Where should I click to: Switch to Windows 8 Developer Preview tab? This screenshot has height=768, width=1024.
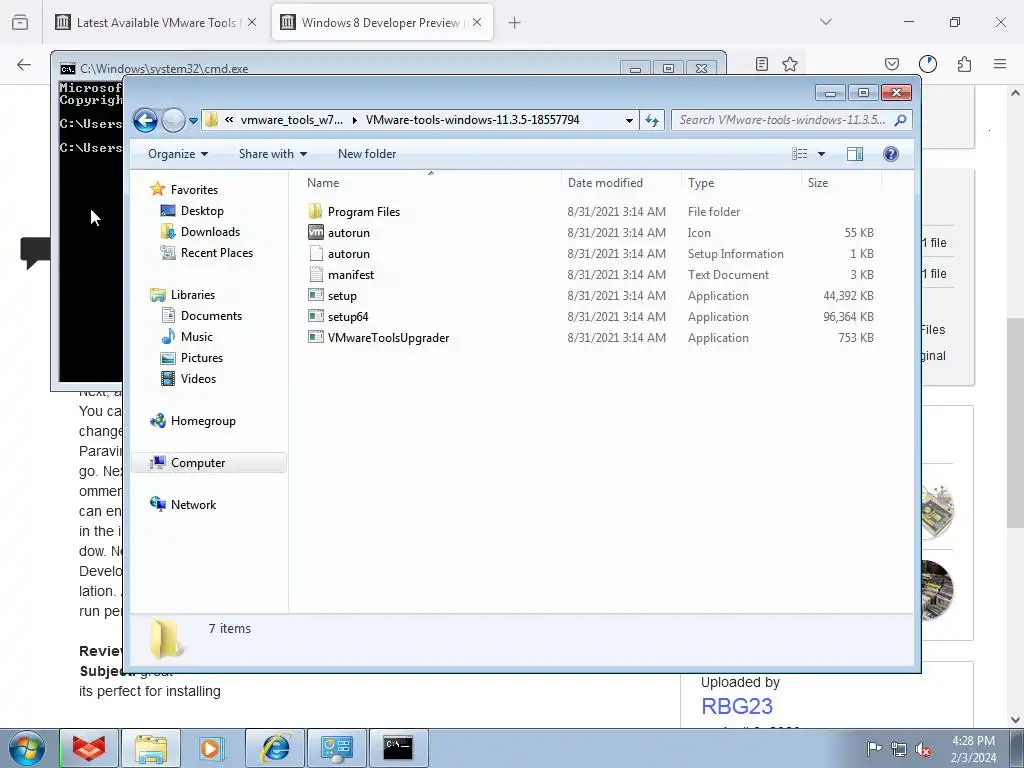tap(381, 22)
